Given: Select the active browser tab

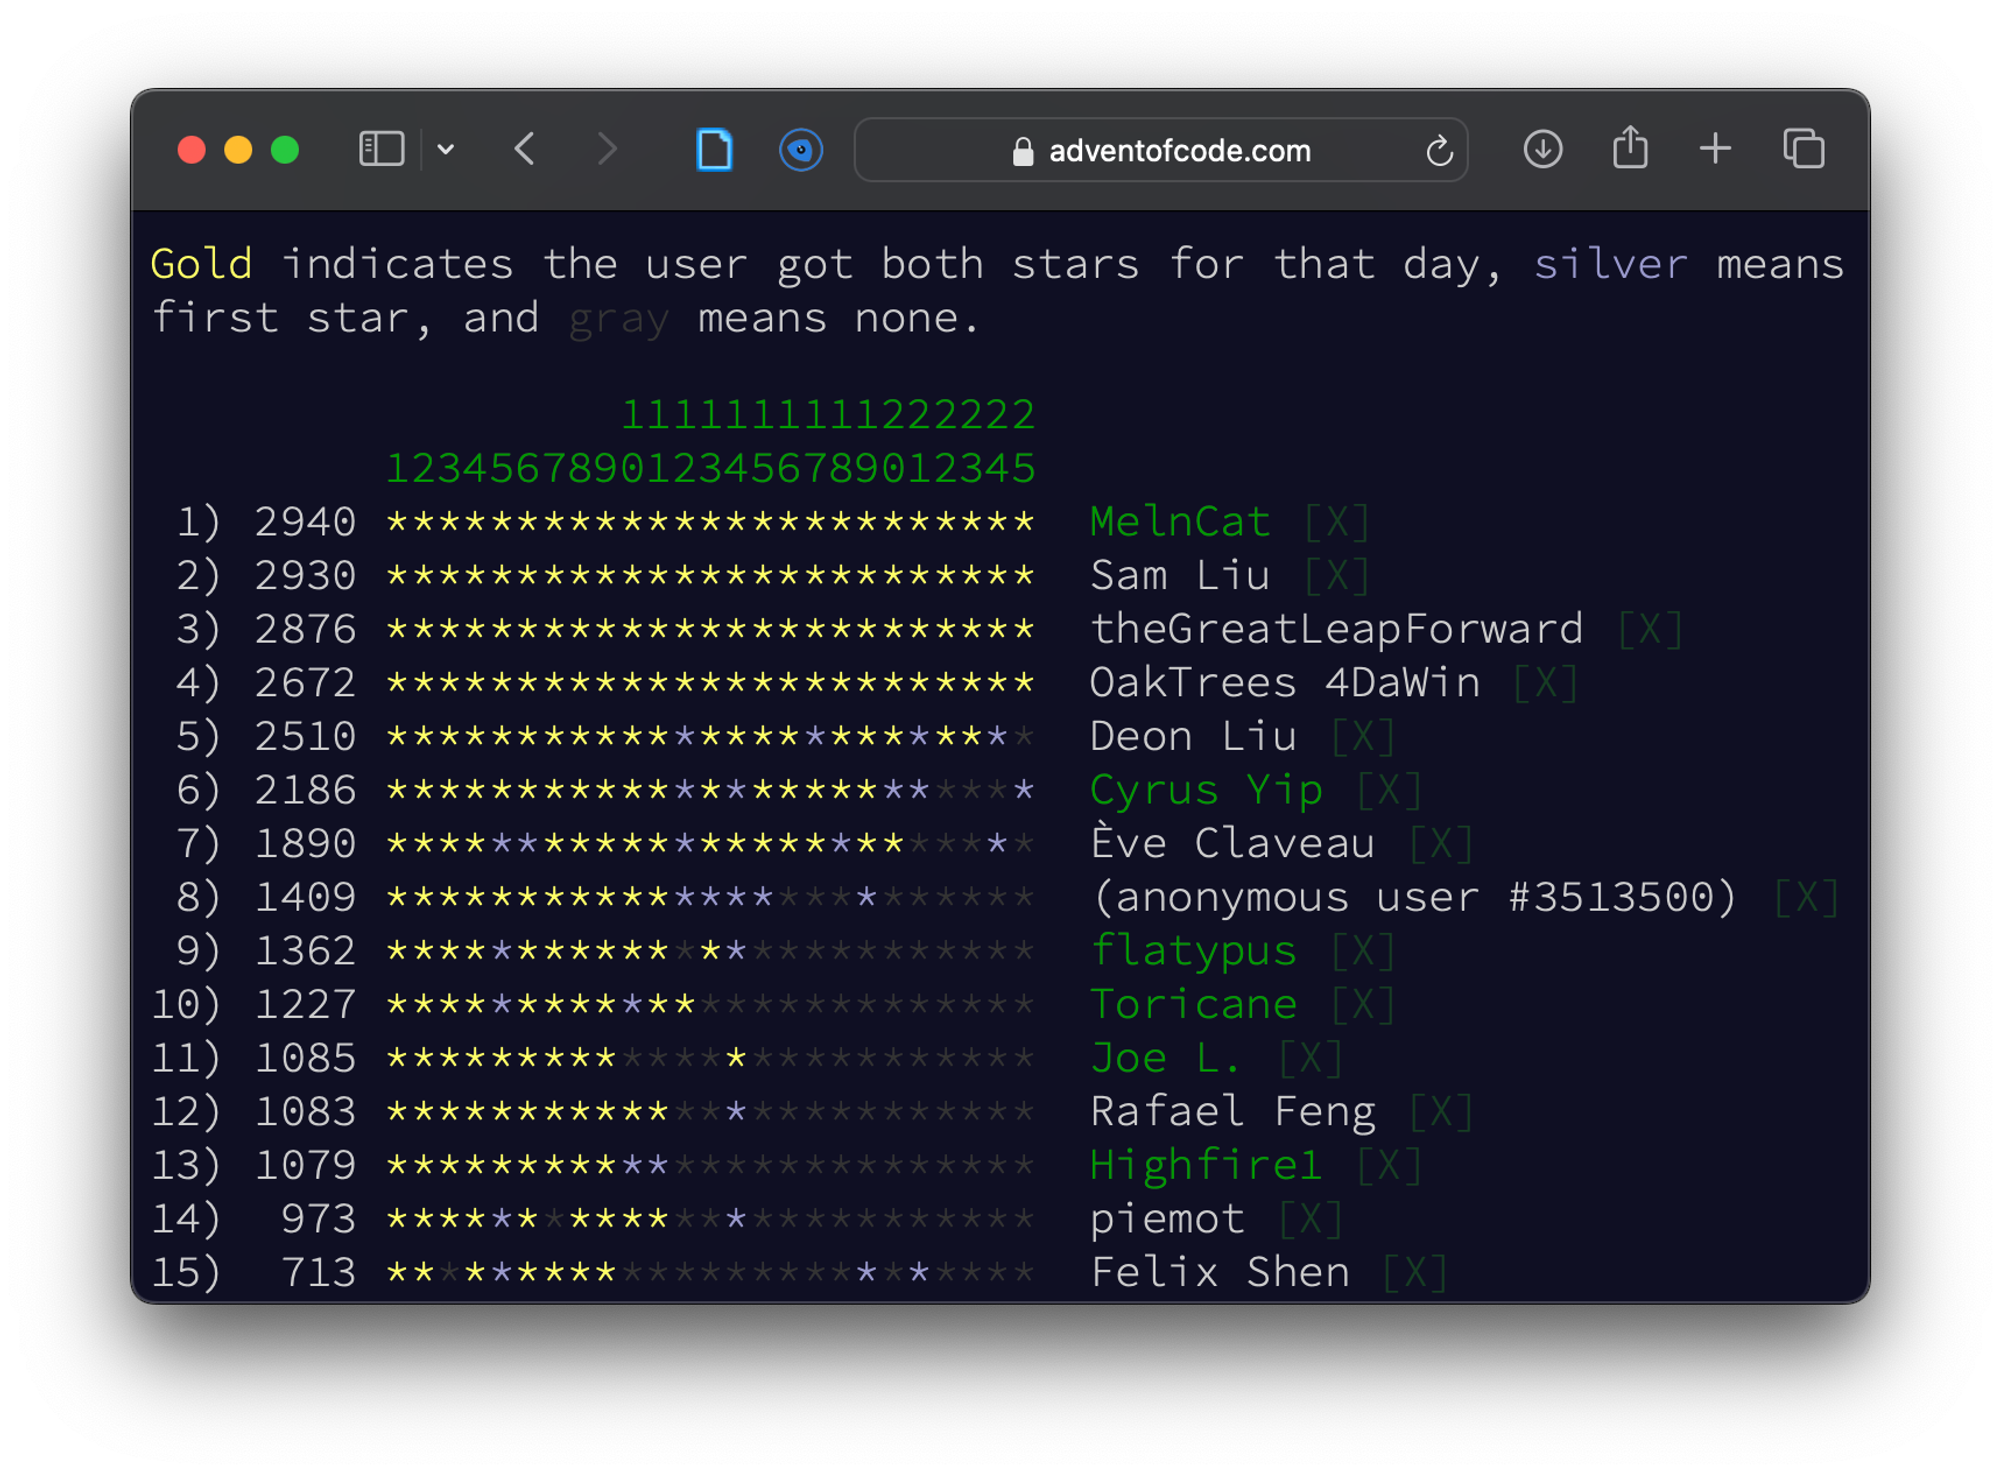Looking at the screenshot, I should pos(714,149).
